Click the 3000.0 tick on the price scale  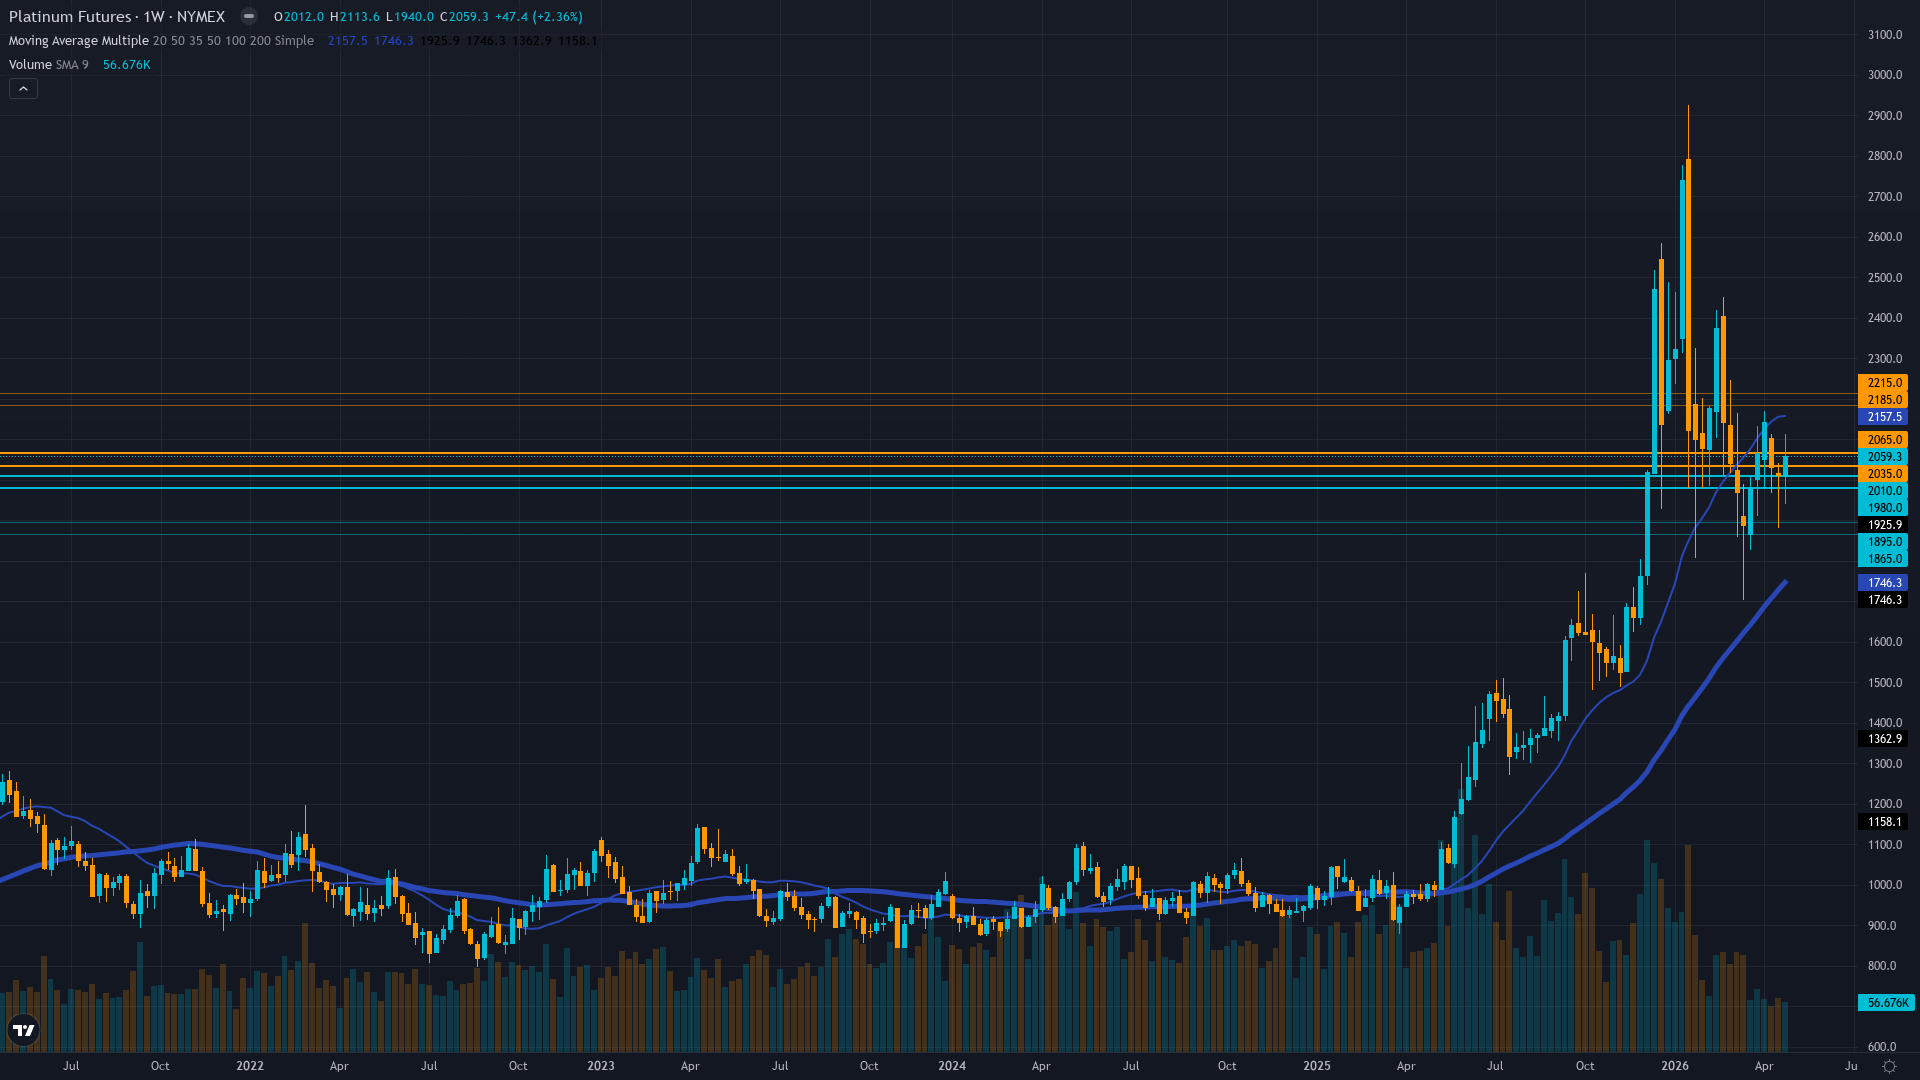pos(1885,75)
